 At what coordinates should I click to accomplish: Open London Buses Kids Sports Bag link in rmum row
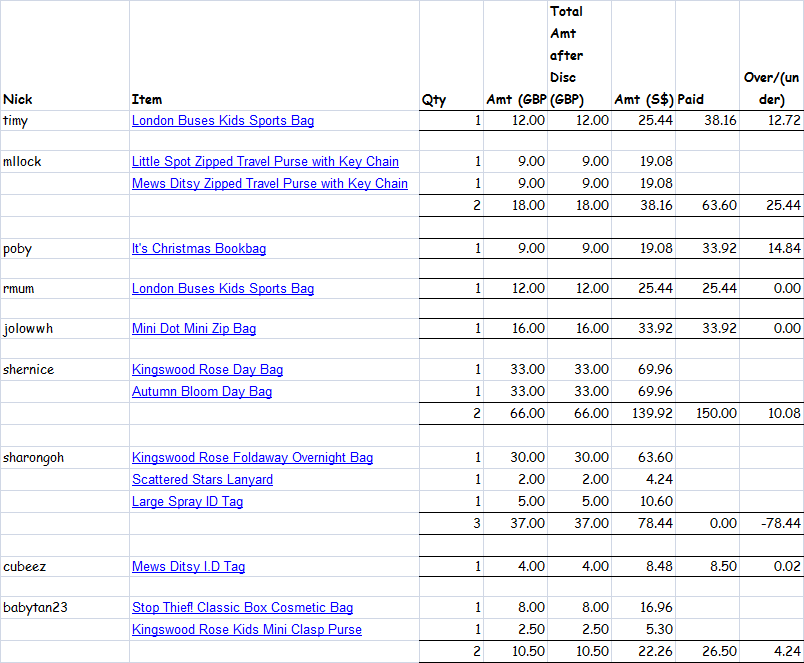tap(223, 289)
